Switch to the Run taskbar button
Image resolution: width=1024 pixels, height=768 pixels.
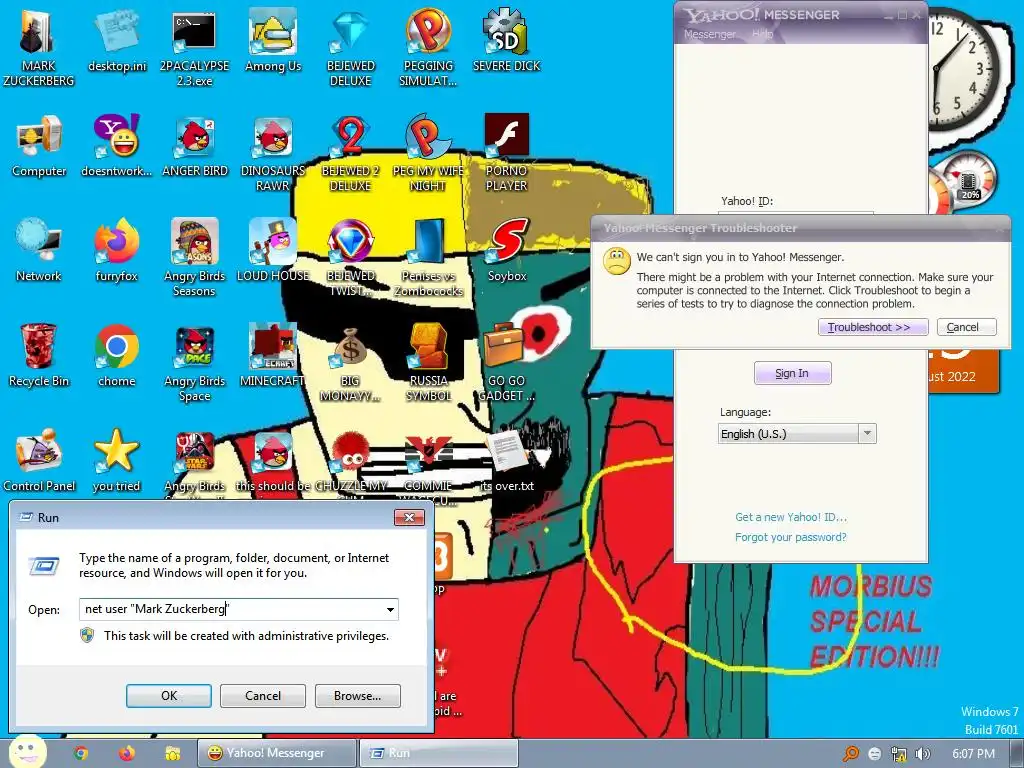[439, 753]
